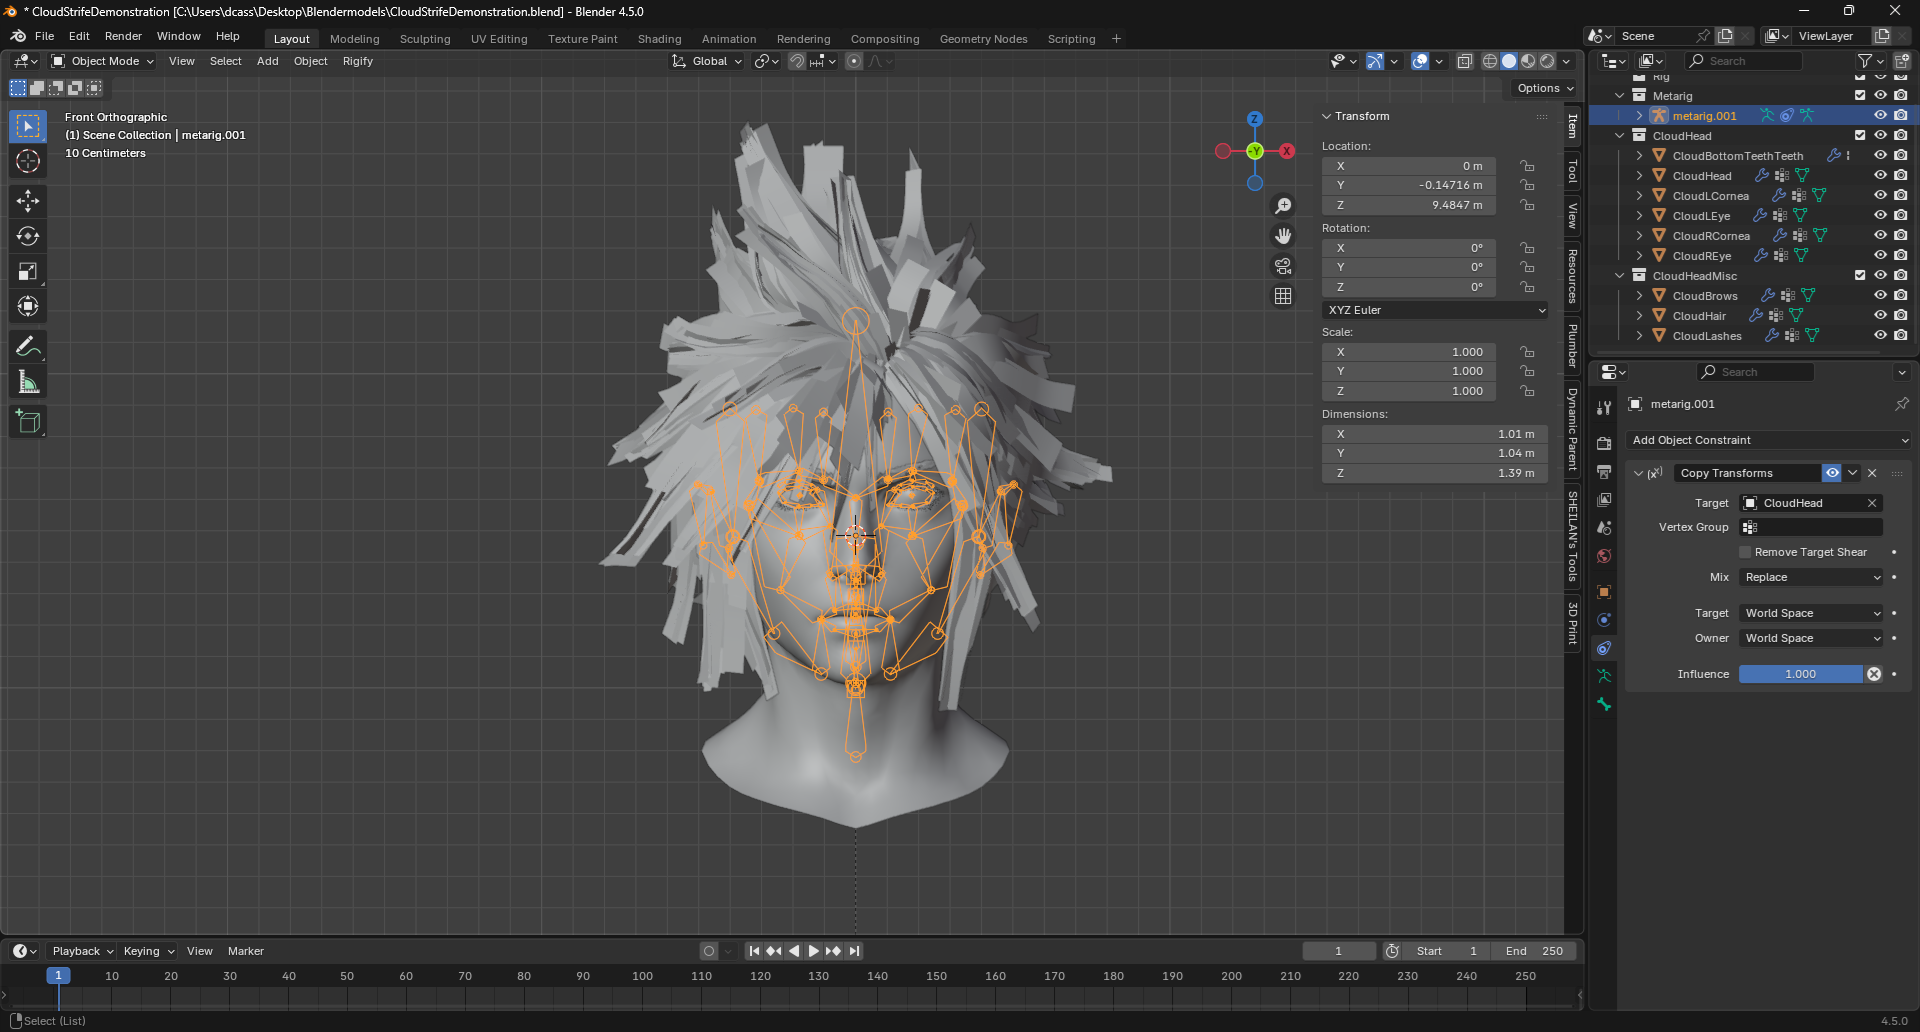Enable Remove Target Shear checkbox
This screenshot has width=1920, height=1032.
point(1746,552)
